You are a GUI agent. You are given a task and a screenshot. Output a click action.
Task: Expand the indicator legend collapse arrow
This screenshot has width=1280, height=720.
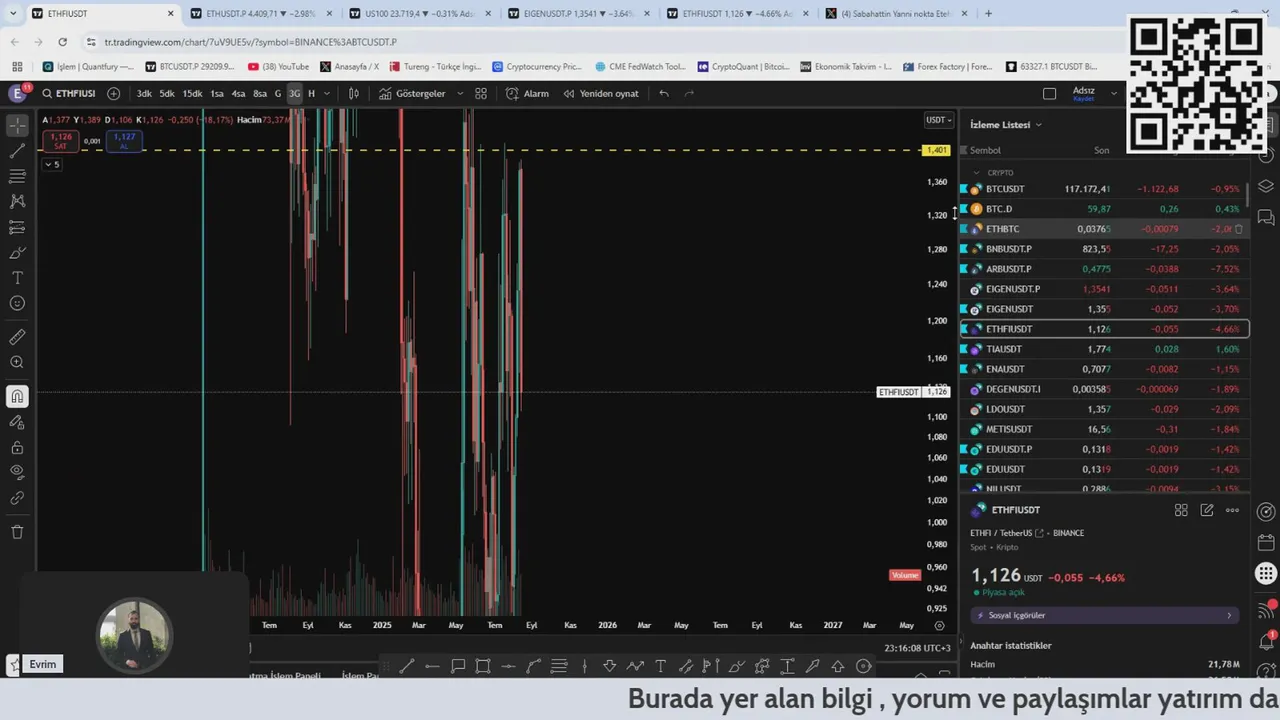[x=53, y=164]
